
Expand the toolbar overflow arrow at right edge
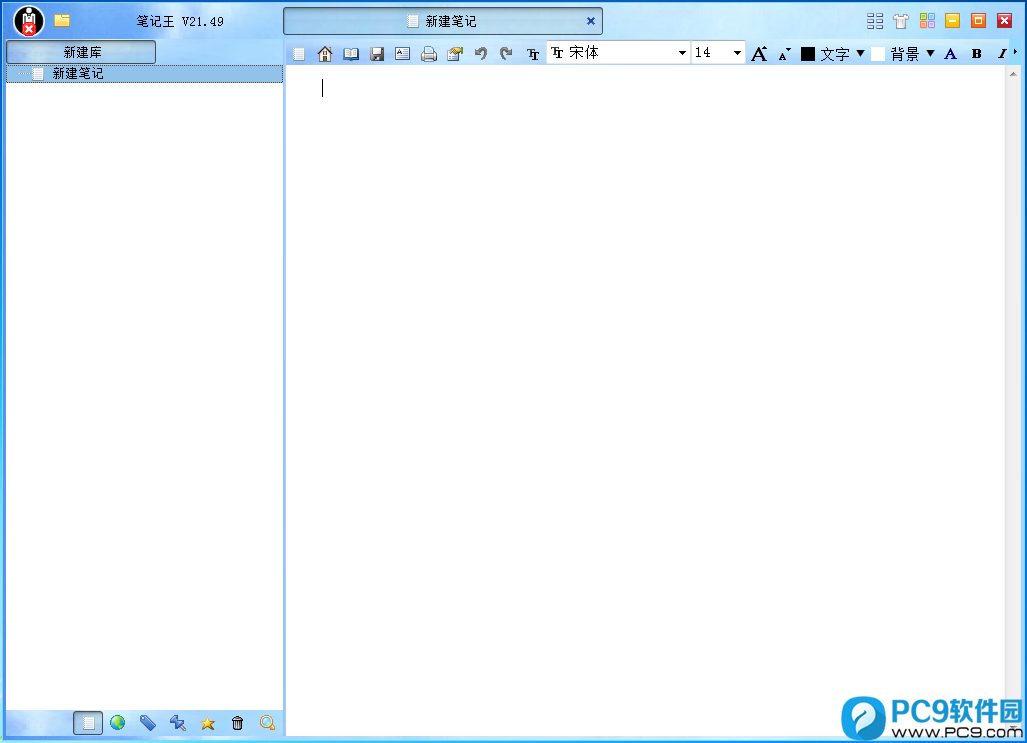(x=1016, y=51)
